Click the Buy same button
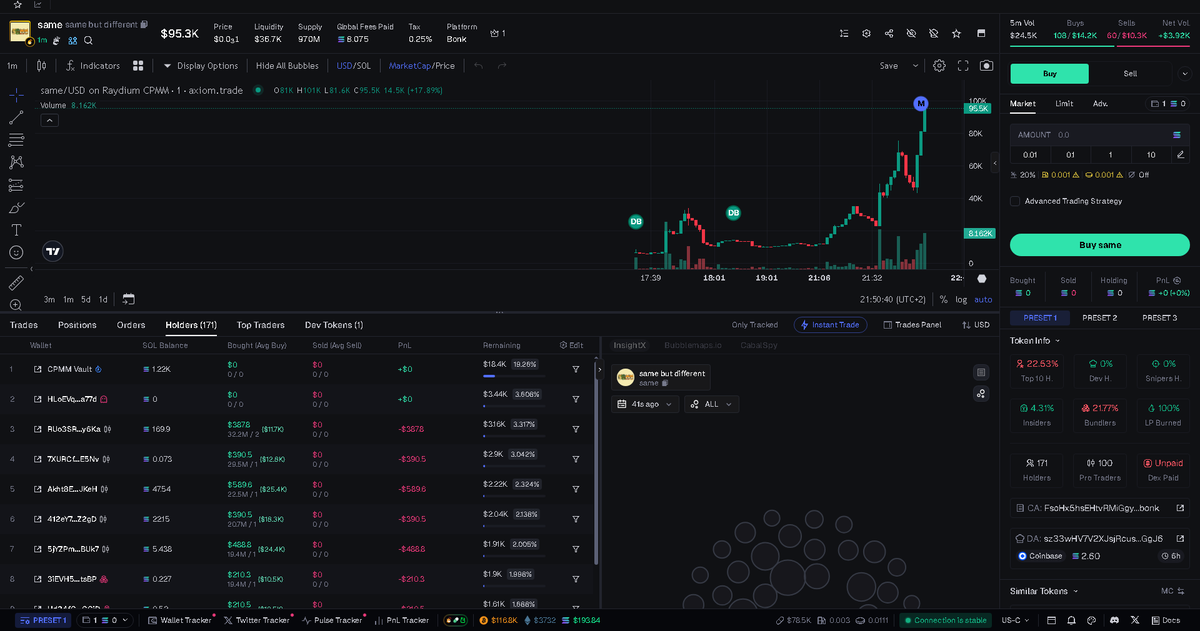This screenshot has width=1200, height=631. [x=1100, y=245]
